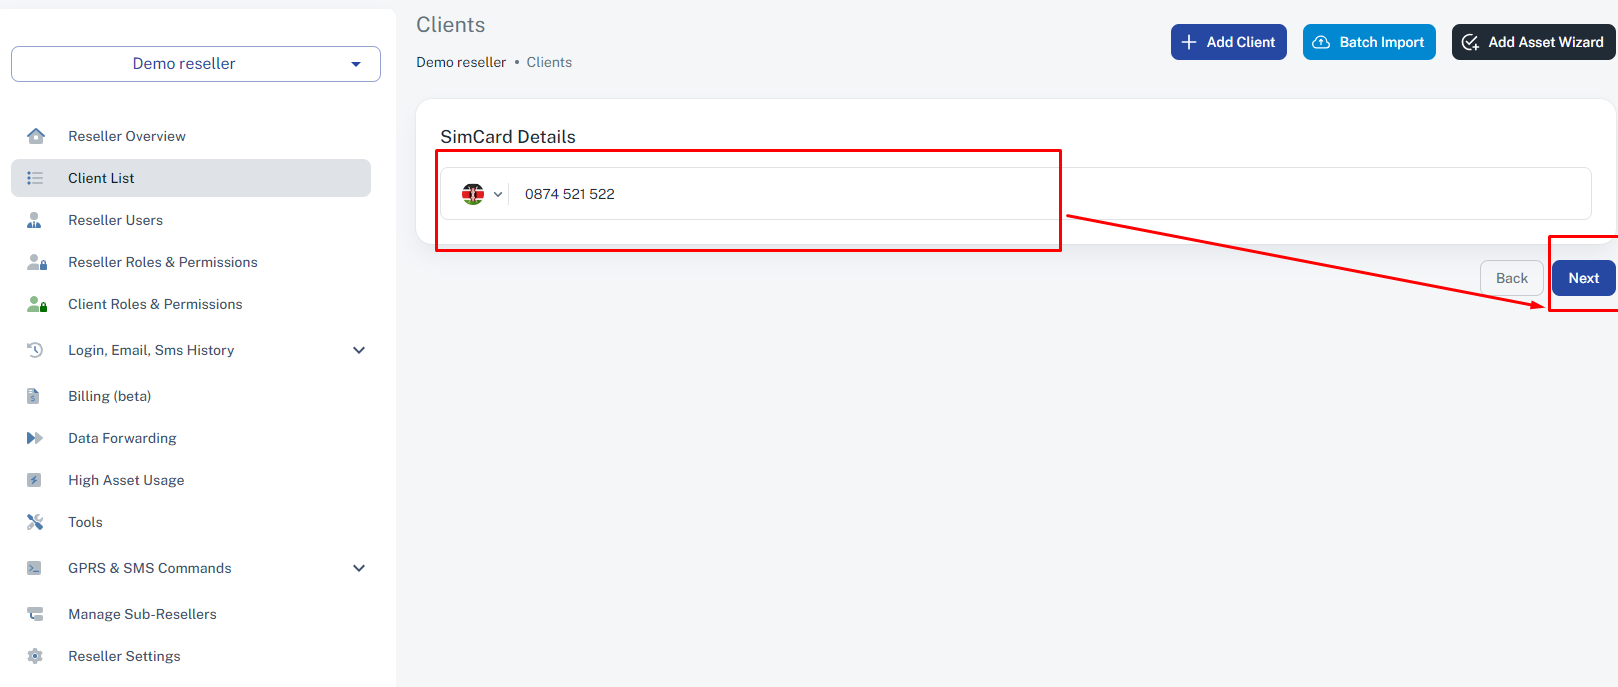This screenshot has width=1618, height=687.
Task: Click the SimCard phone number input field
Action: tap(1050, 194)
